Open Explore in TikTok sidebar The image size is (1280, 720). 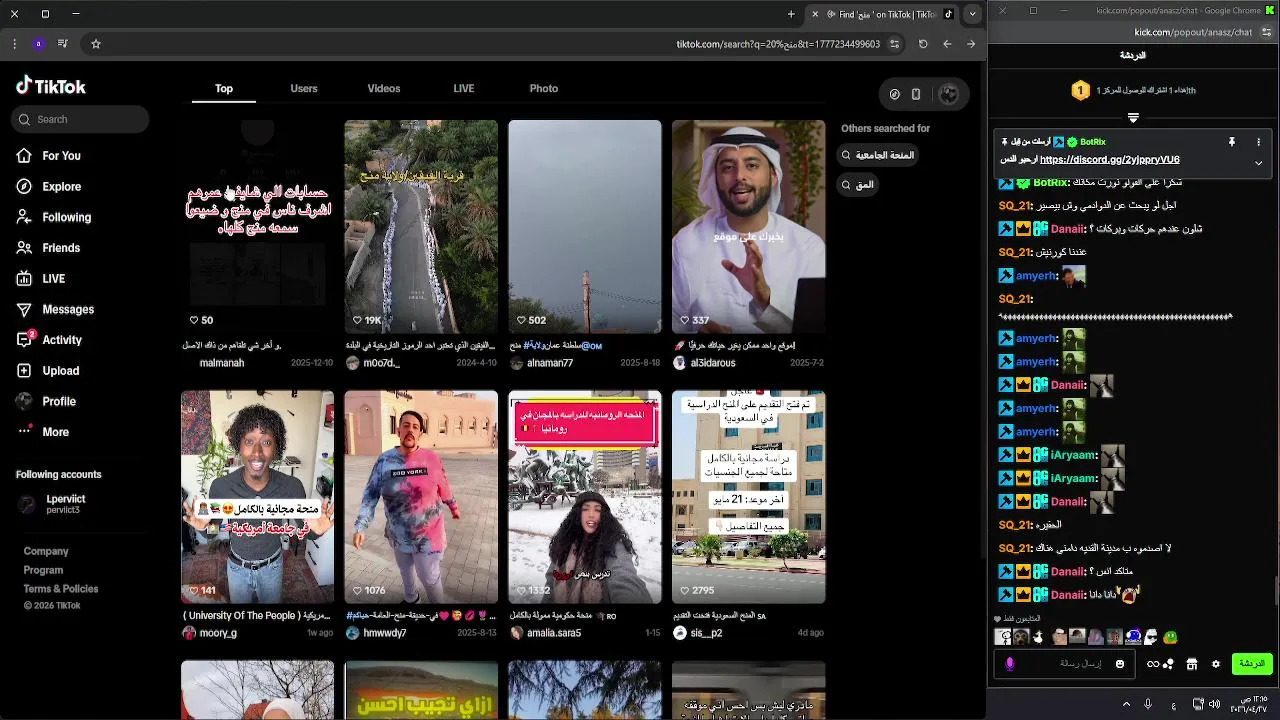tap(48, 187)
